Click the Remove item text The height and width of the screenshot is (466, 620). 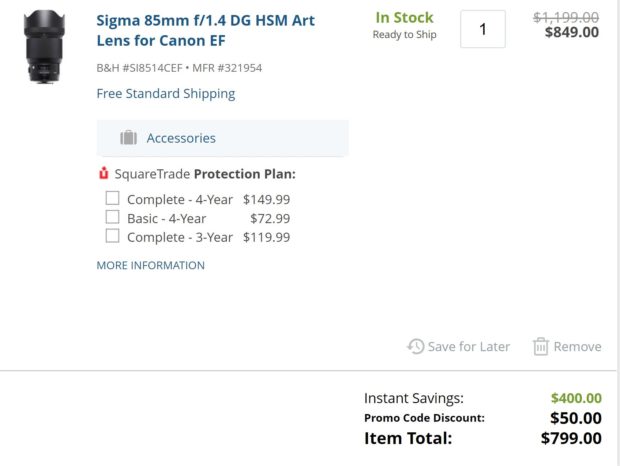[577, 347]
